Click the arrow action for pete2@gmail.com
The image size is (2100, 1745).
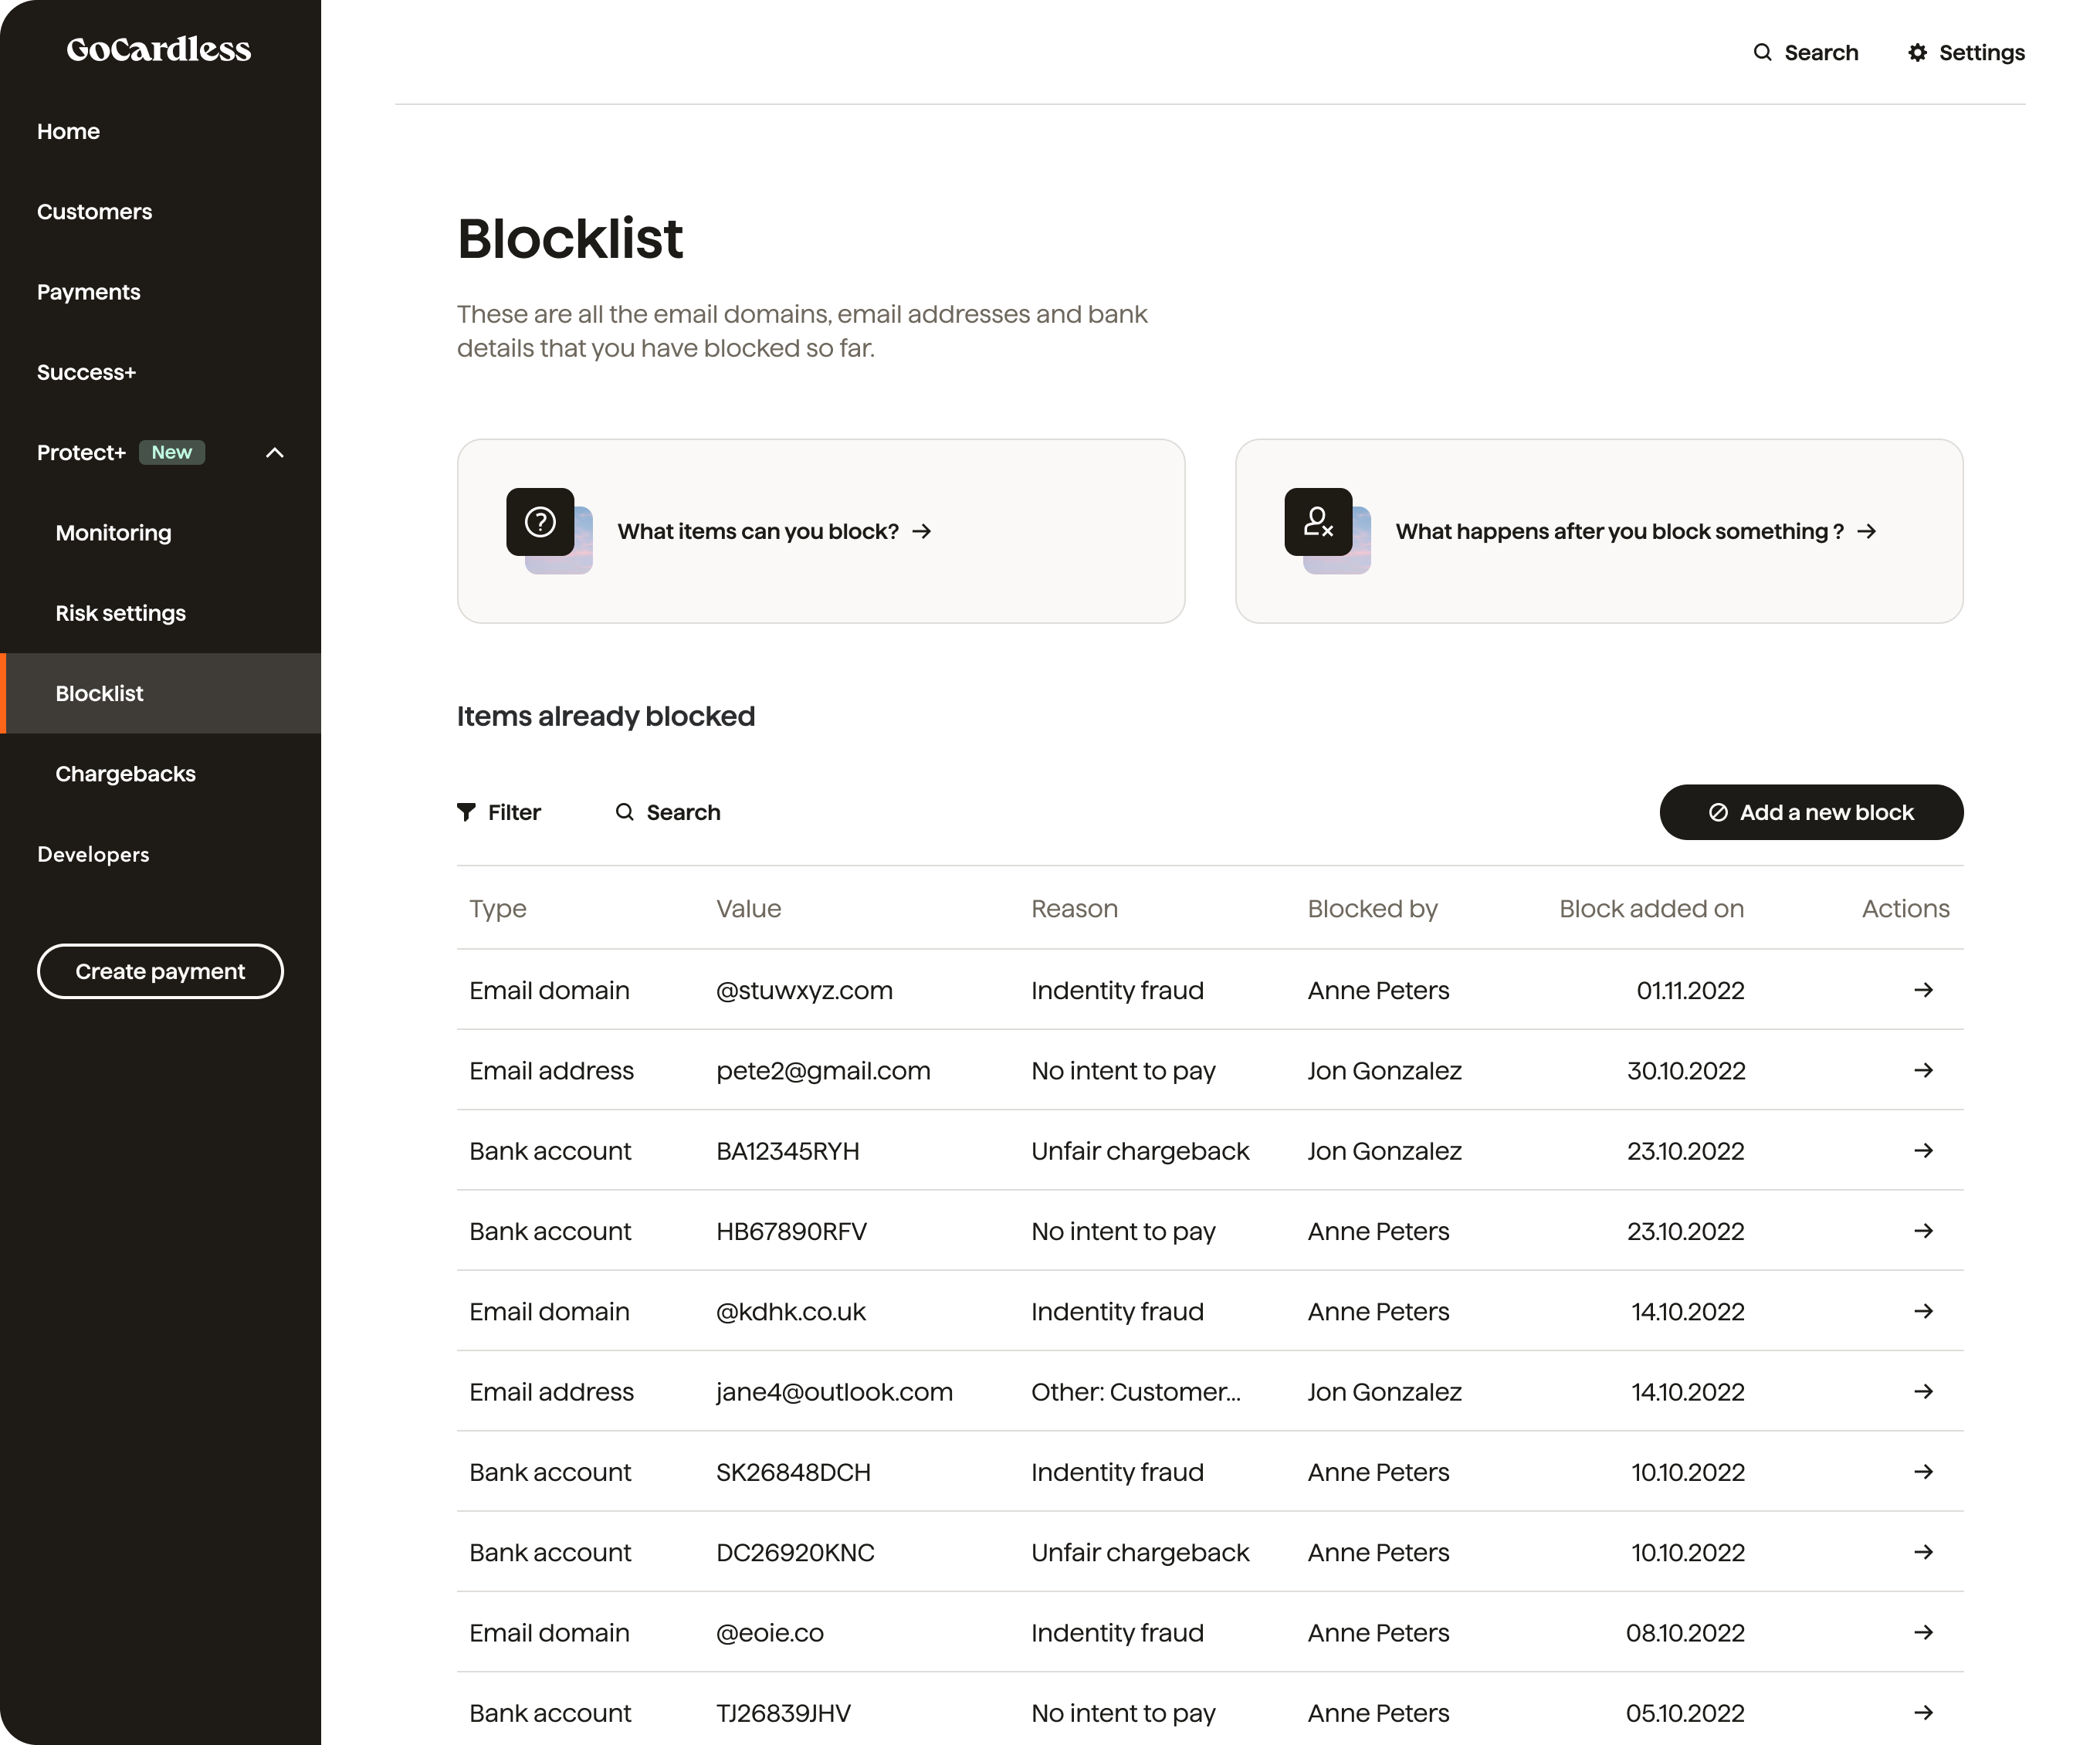click(1923, 1070)
